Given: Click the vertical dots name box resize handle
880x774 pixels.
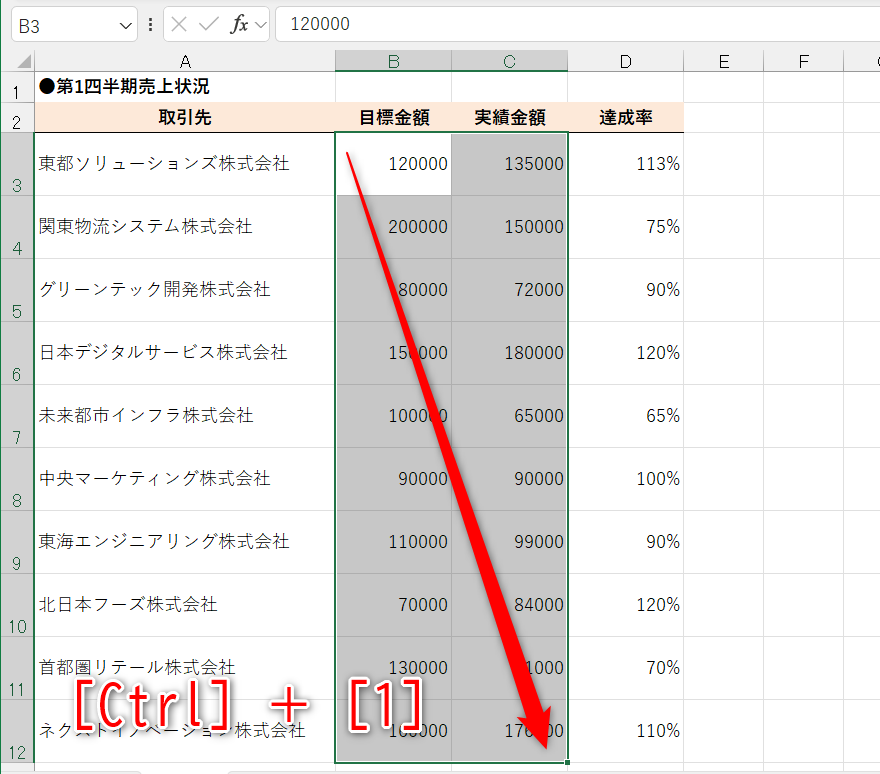Looking at the screenshot, I should [x=150, y=24].
